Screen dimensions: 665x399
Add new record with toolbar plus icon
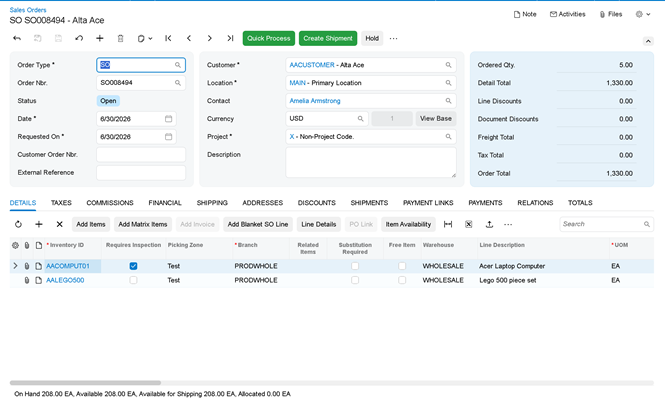(100, 38)
